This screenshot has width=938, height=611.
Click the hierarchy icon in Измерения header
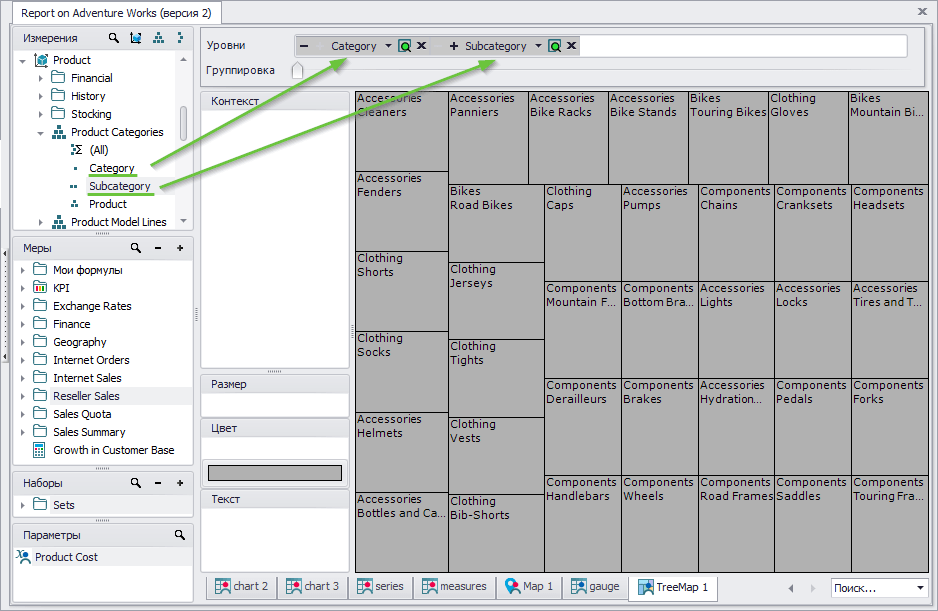coord(158,38)
